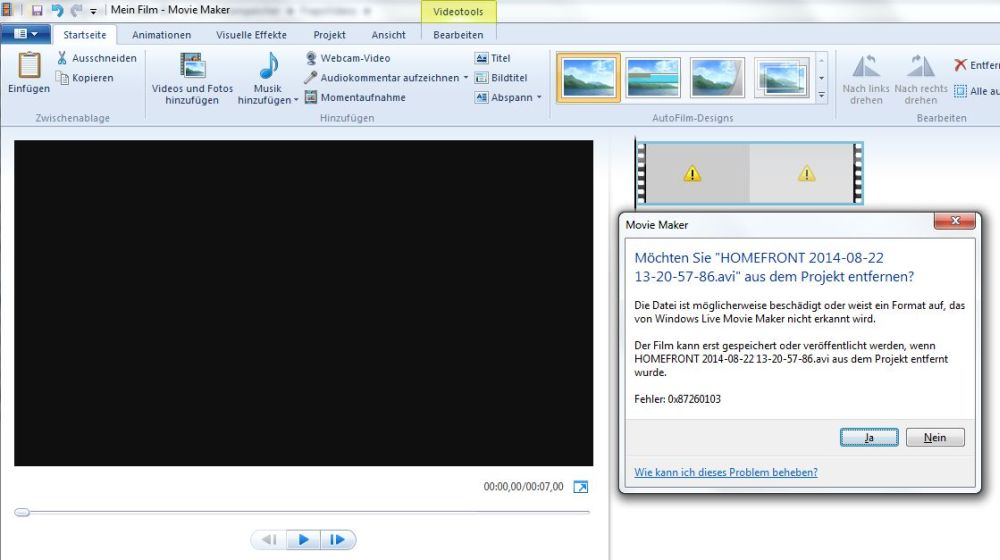Expand AutoFilm-Designs gallery more arrow
This screenshot has width=1000, height=560.
click(821, 94)
